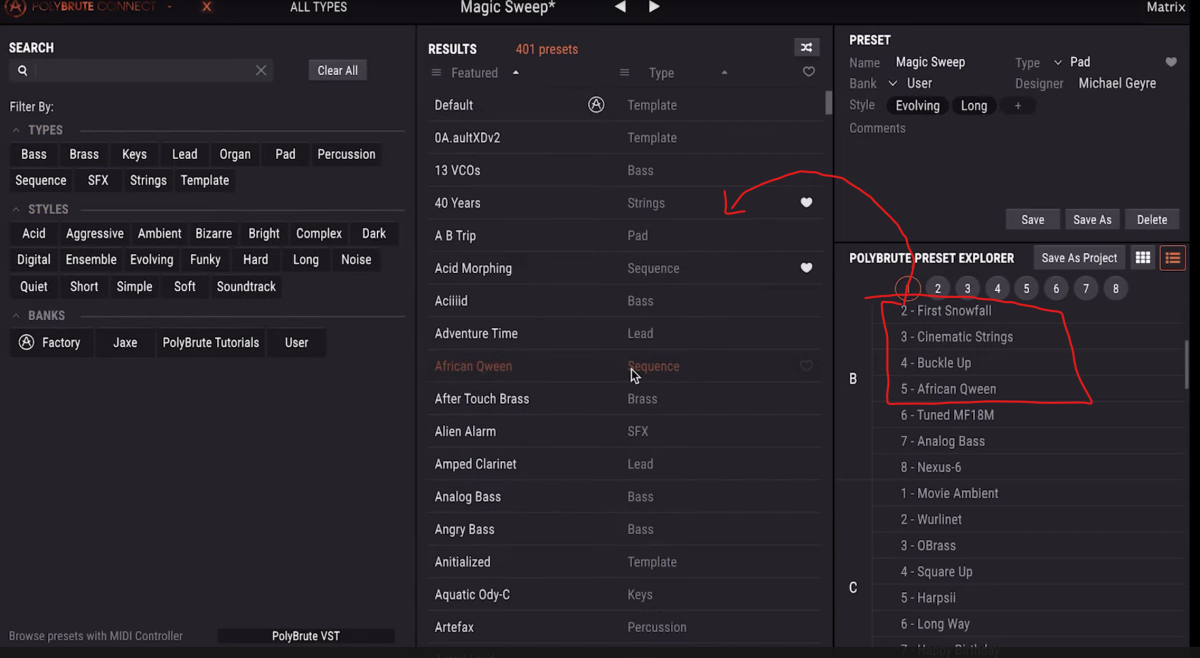
Task: Clear the search field with X icon
Action: (x=261, y=70)
